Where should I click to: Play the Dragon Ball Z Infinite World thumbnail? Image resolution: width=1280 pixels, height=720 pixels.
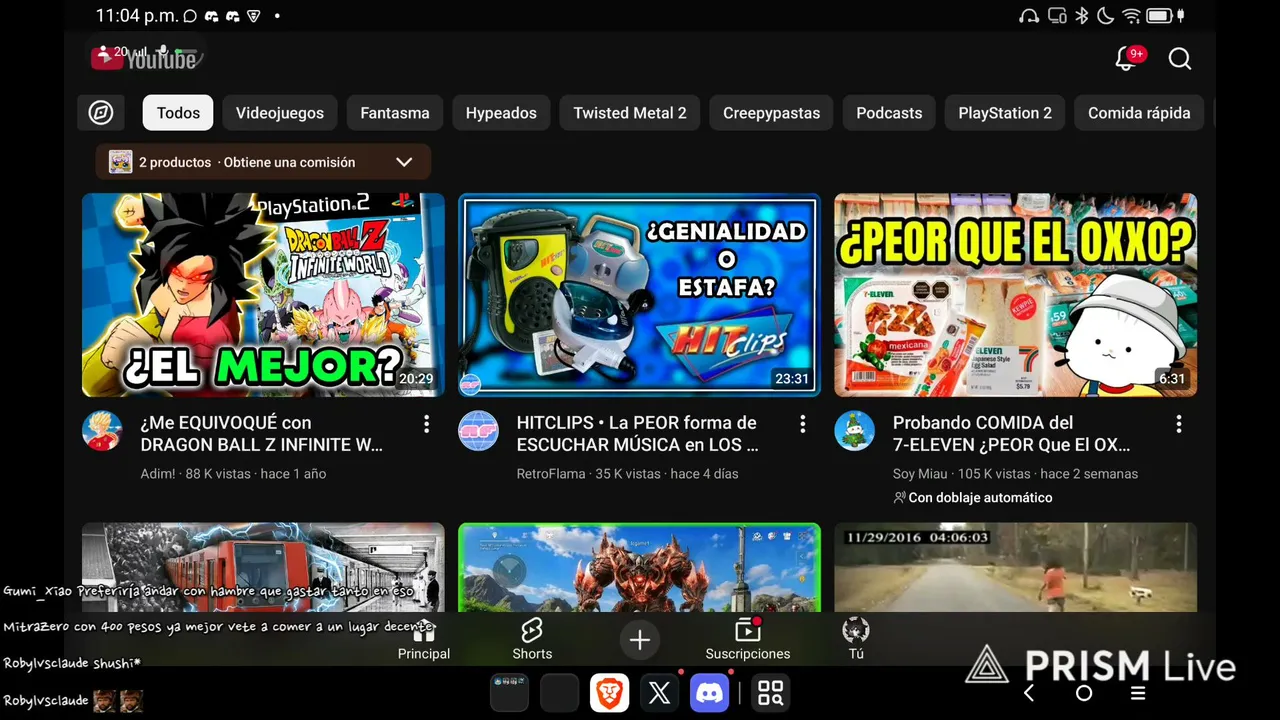click(x=263, y=295)
